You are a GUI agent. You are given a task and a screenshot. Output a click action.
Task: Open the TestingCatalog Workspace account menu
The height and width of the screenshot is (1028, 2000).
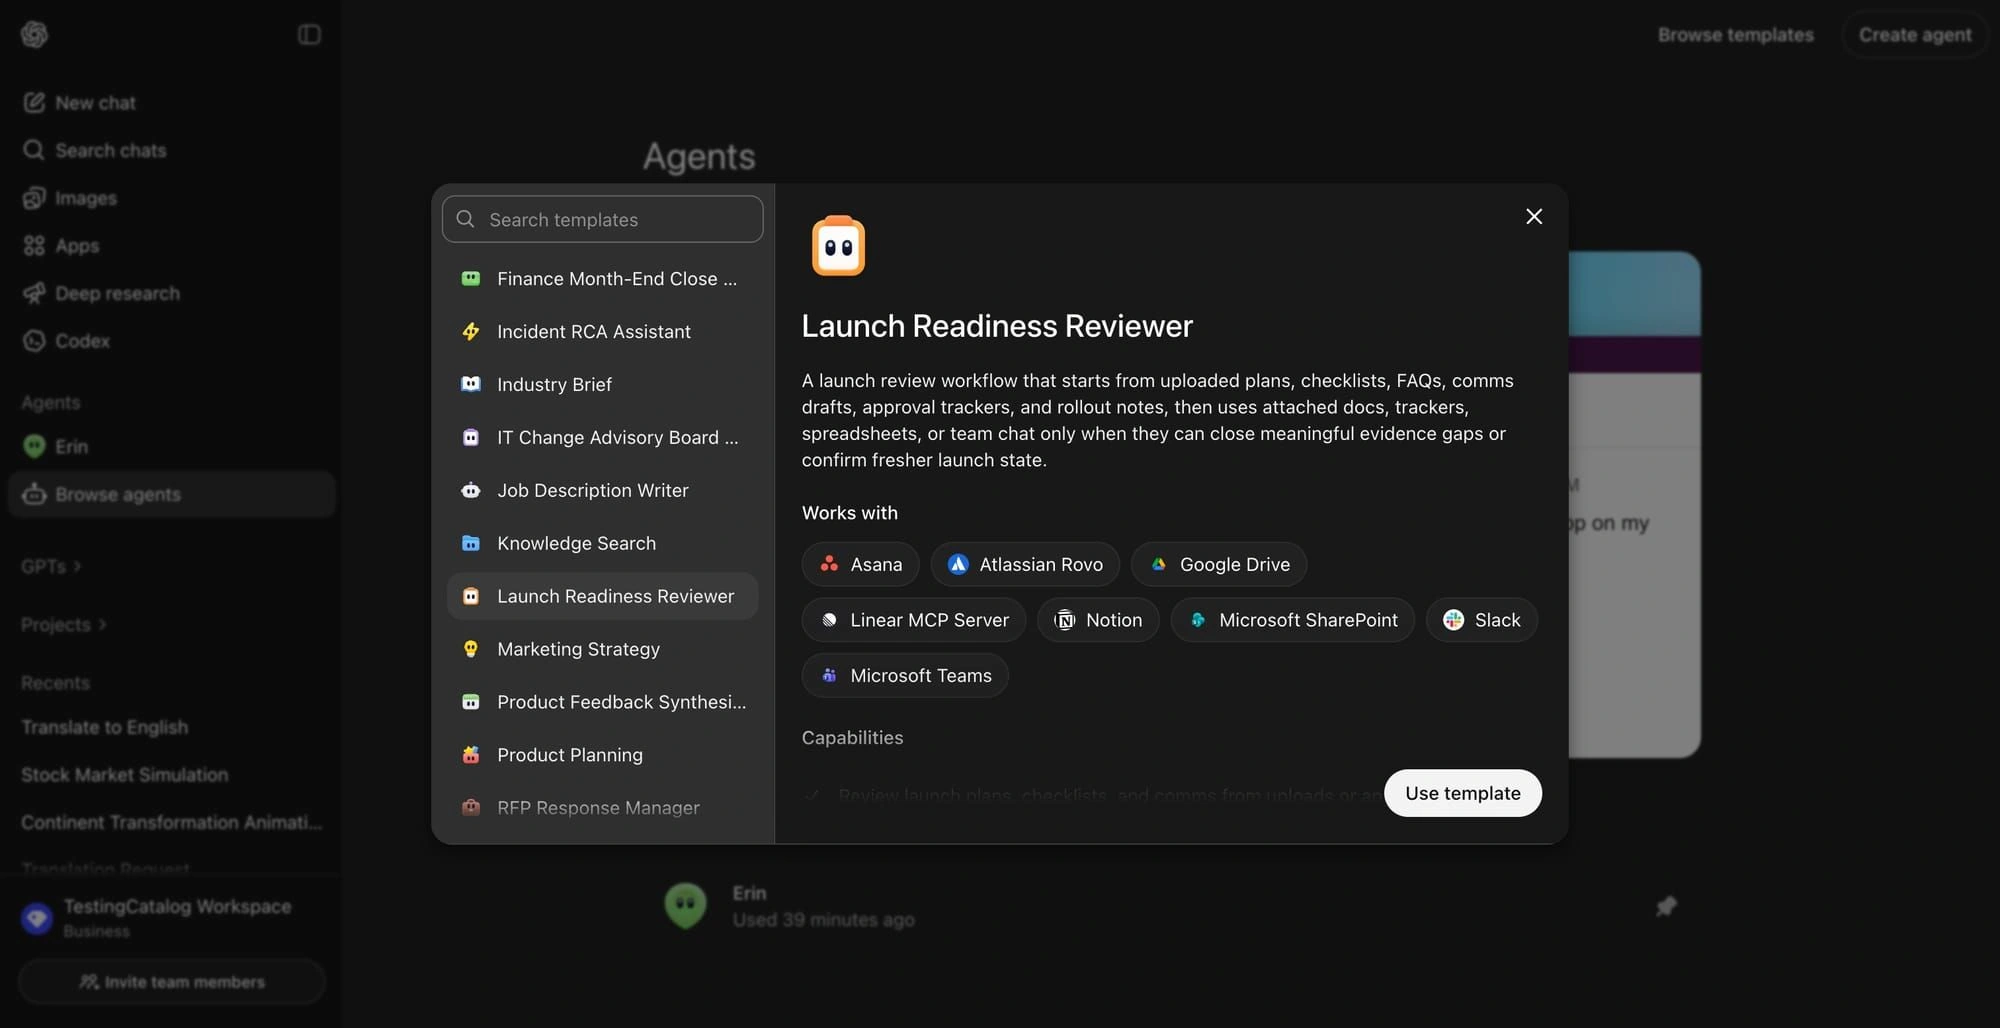click(170, 917)
